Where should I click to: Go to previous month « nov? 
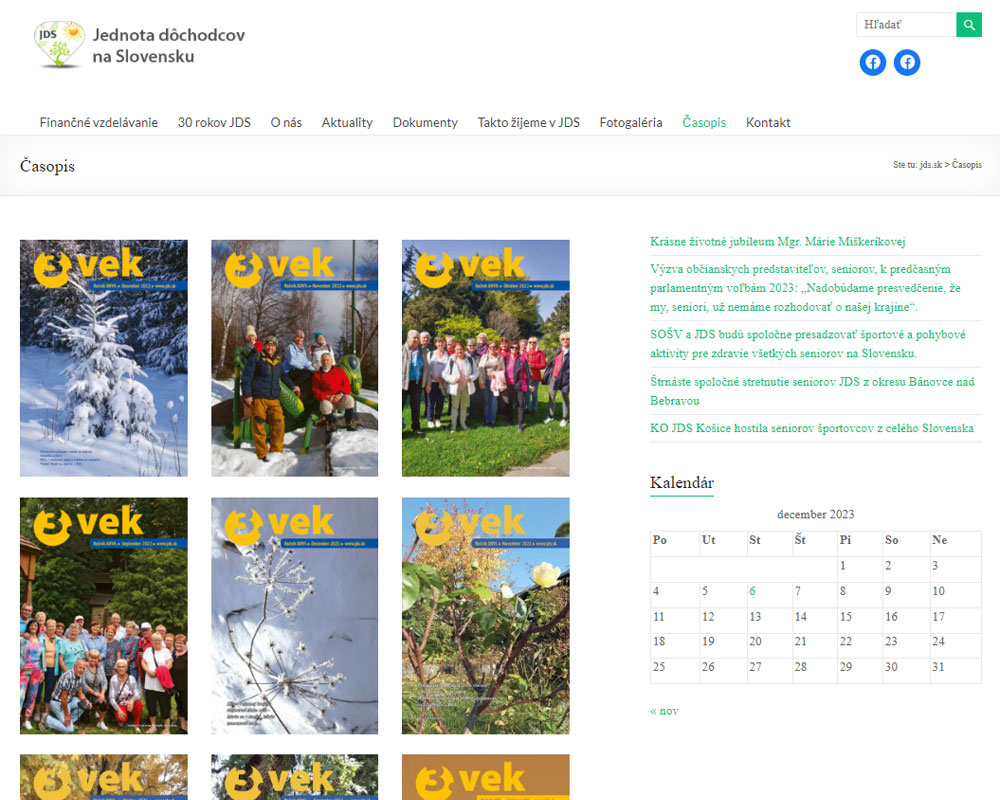(664, 711)
